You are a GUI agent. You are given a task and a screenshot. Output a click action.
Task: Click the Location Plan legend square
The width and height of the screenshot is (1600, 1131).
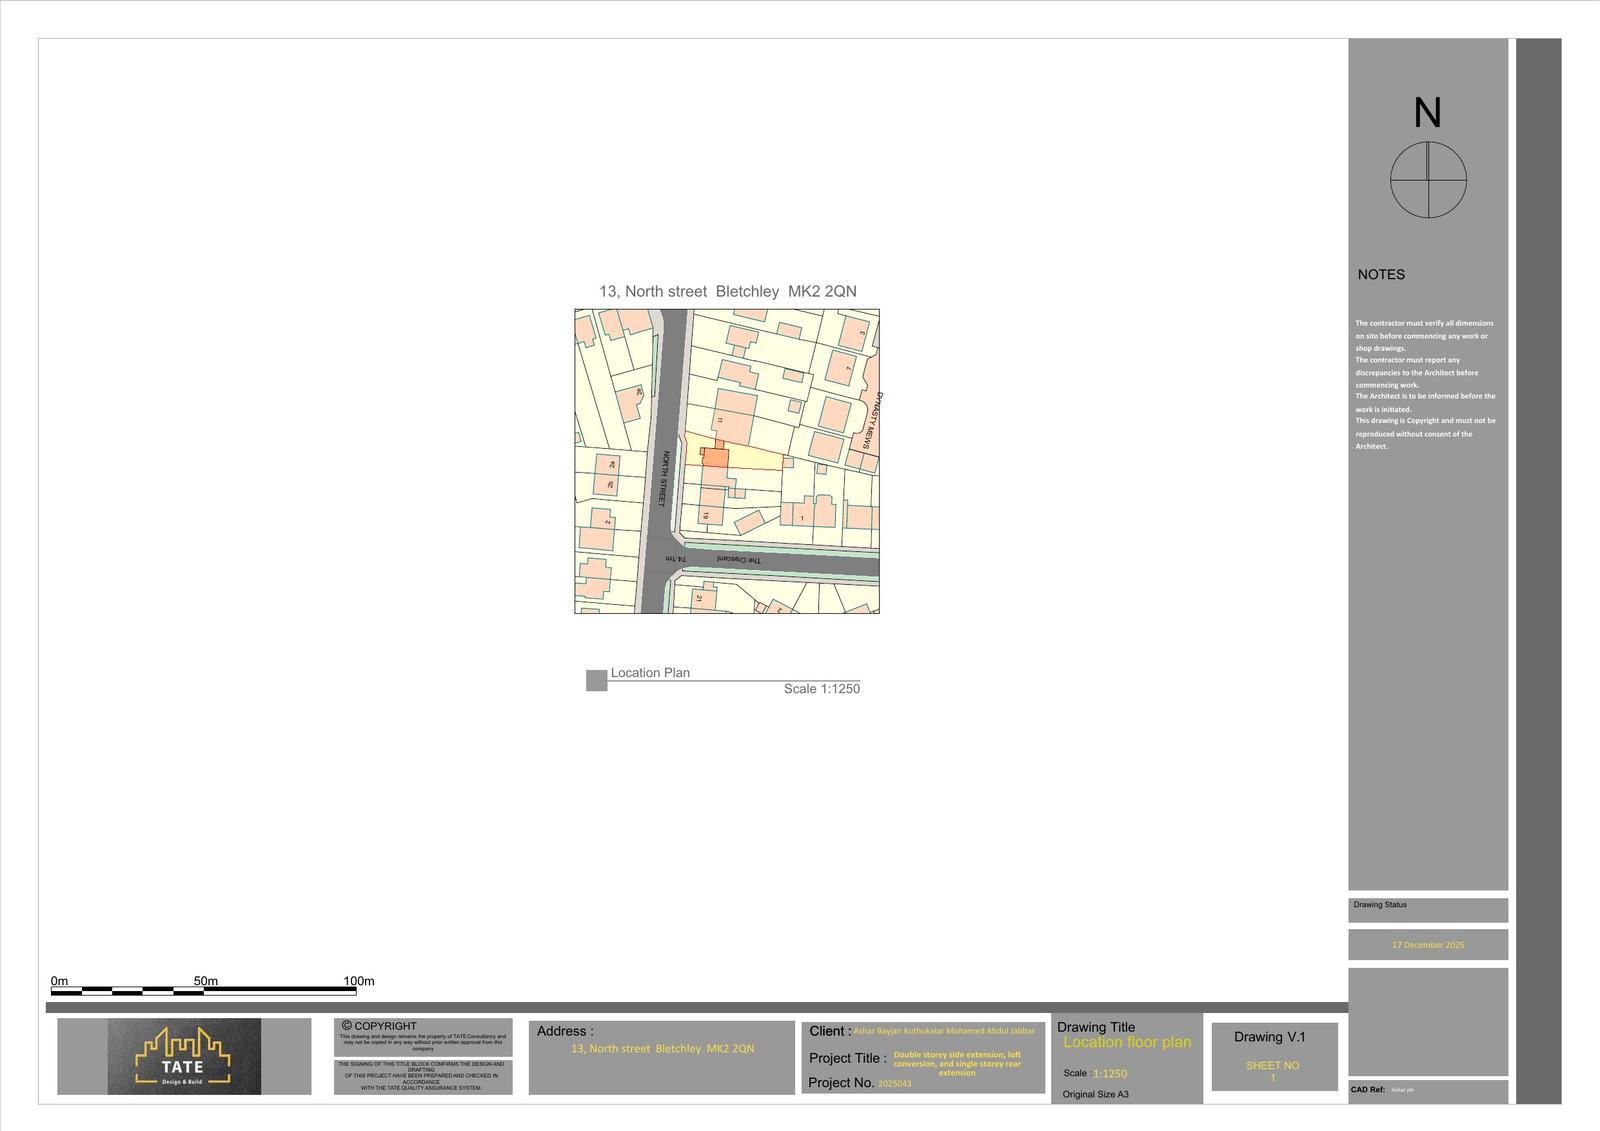click(x=595, y=679)
